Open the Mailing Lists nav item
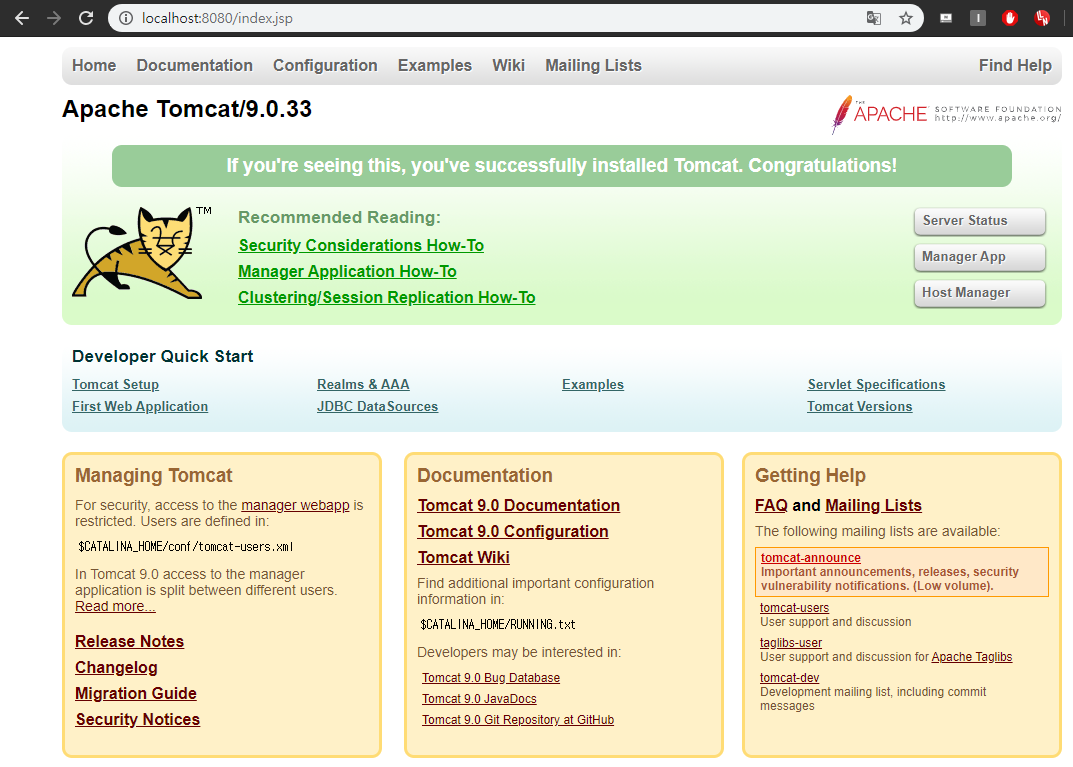The width and height of the screenshot is (1073, 767). point(593,66)
